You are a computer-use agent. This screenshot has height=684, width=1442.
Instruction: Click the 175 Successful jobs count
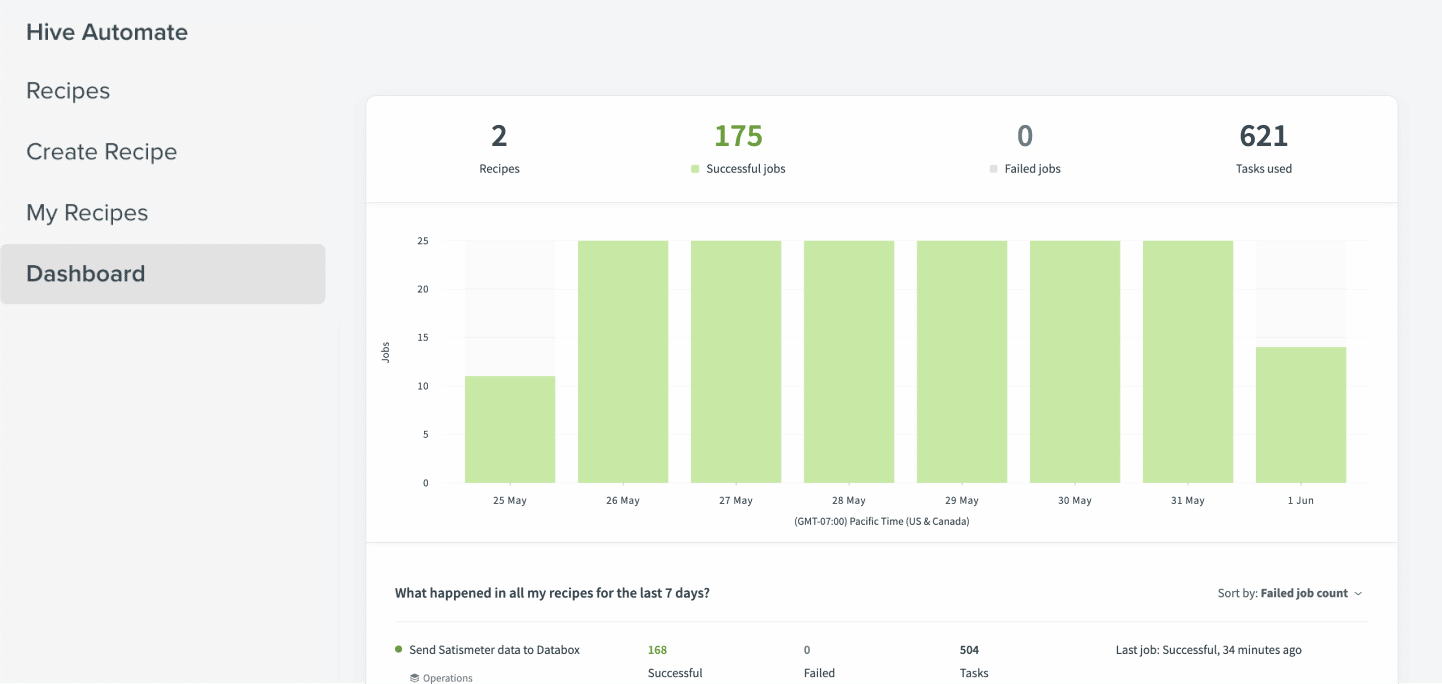(738, 136)
